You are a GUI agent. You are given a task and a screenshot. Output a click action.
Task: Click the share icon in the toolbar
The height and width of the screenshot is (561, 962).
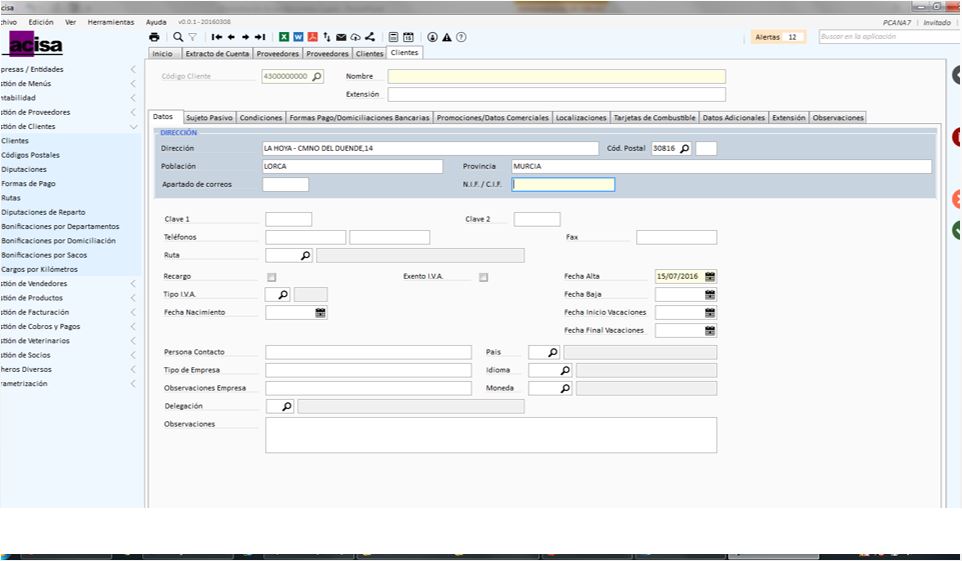369,37
